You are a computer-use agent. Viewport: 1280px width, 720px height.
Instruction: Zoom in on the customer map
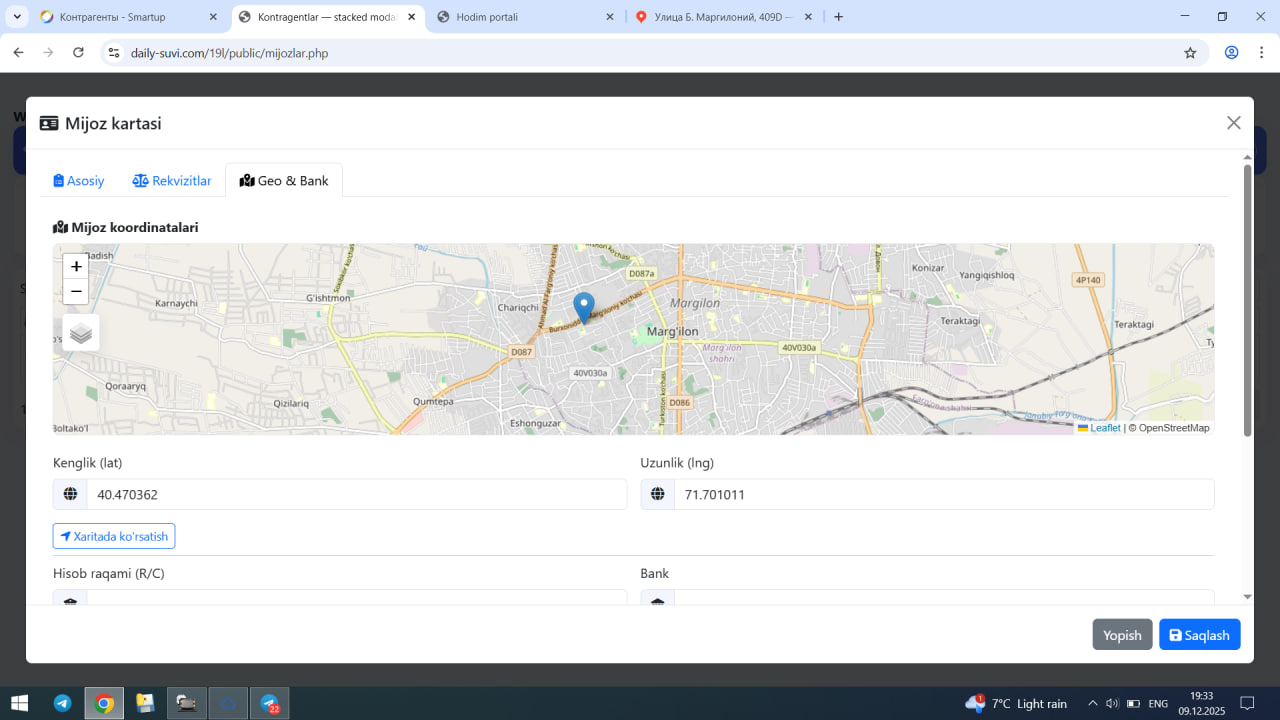pos(76,266)
